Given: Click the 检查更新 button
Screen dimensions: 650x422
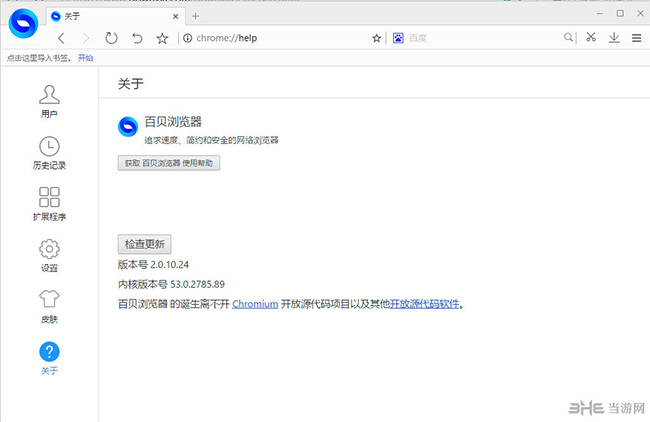Looking at the screenshot, I should click(x=145, y=244).
